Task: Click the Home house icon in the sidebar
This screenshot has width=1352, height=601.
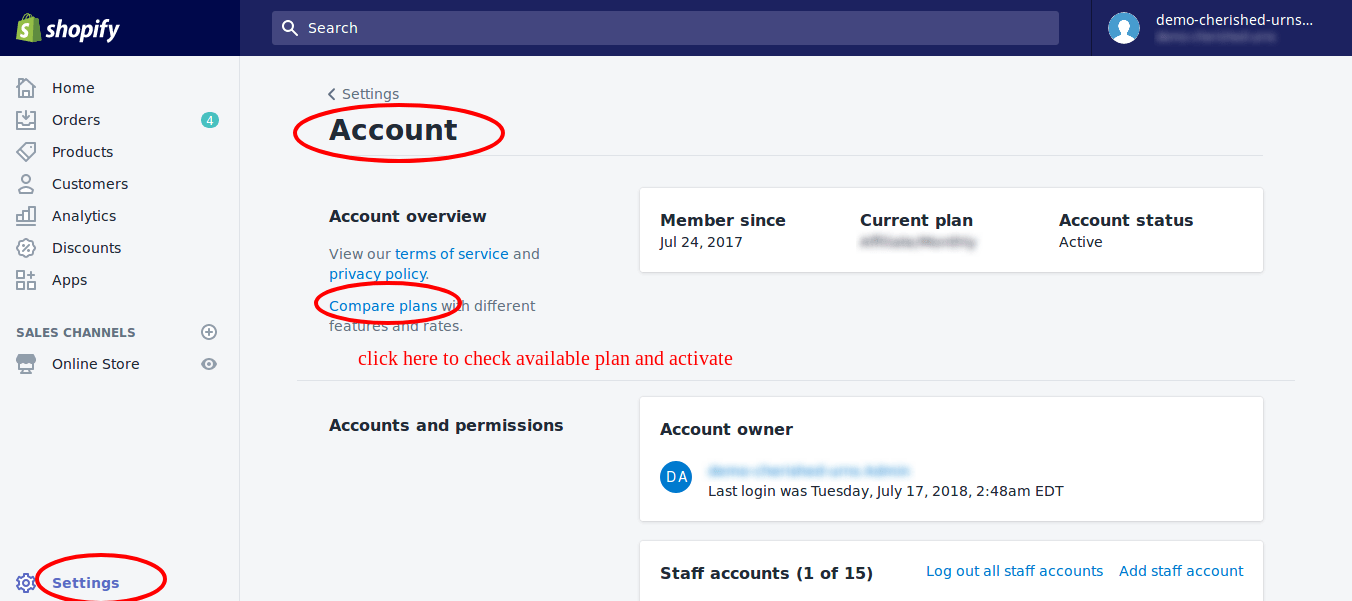Action: coord(26,88)
